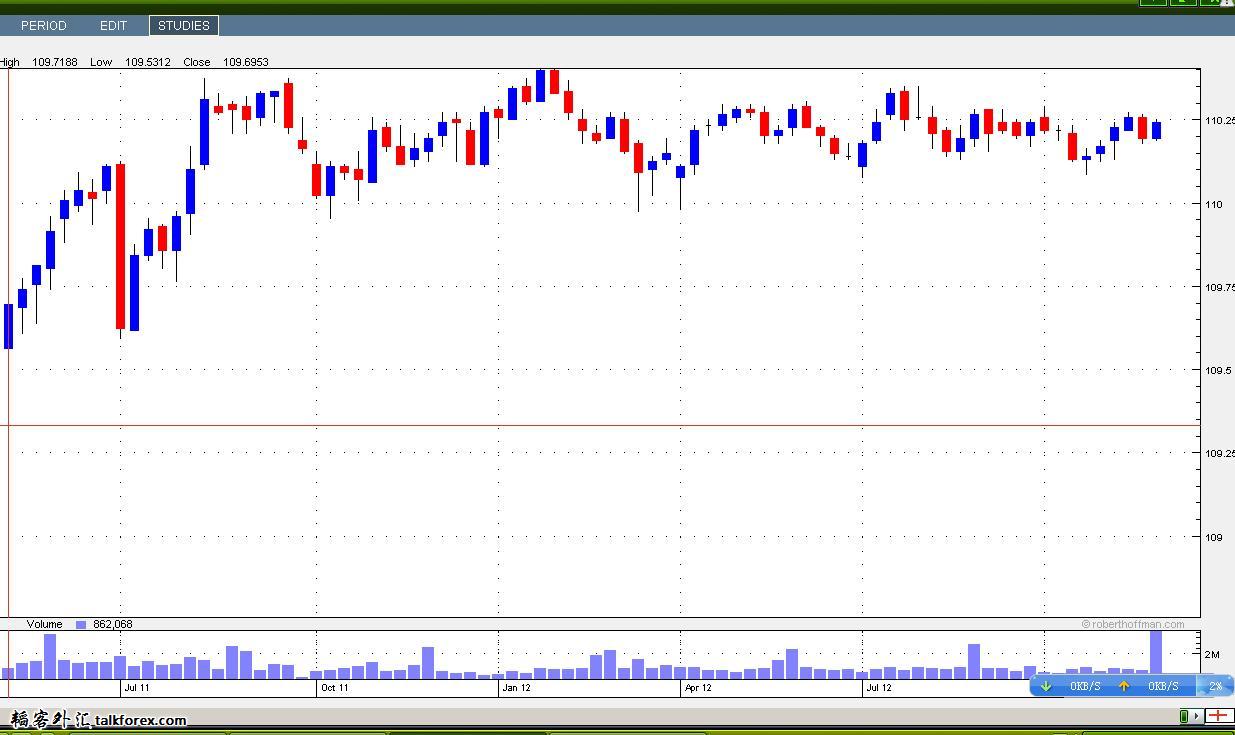Click the 2% usage indicator in the speed widget
The height and width of the screenshot is (735, 1235).
click(x=1216, y=686)
